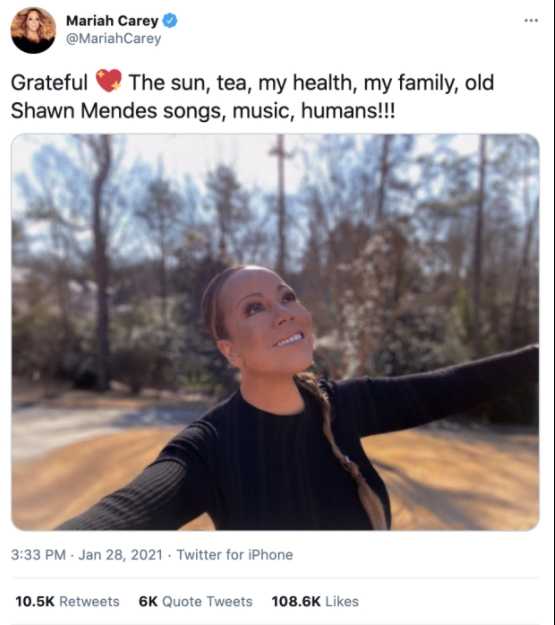Click the 108.6K like count number
Image resolution: width=555 pixels, height=625 pixels.
click(296, 601)
